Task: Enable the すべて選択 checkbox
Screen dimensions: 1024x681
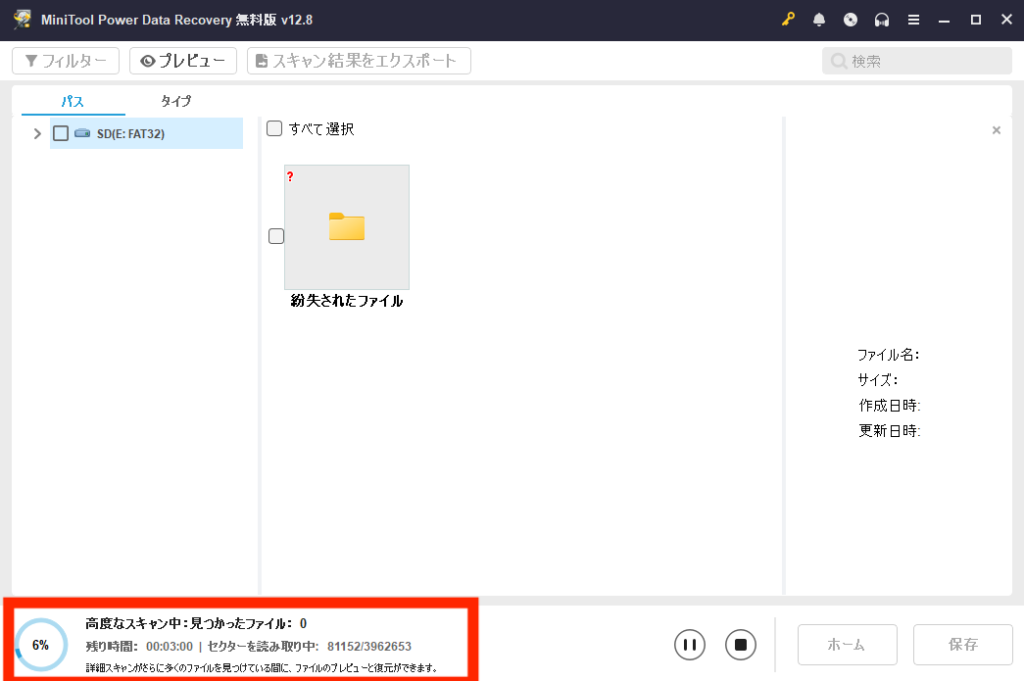Action: pyautogui.click(x=274, y=129)
